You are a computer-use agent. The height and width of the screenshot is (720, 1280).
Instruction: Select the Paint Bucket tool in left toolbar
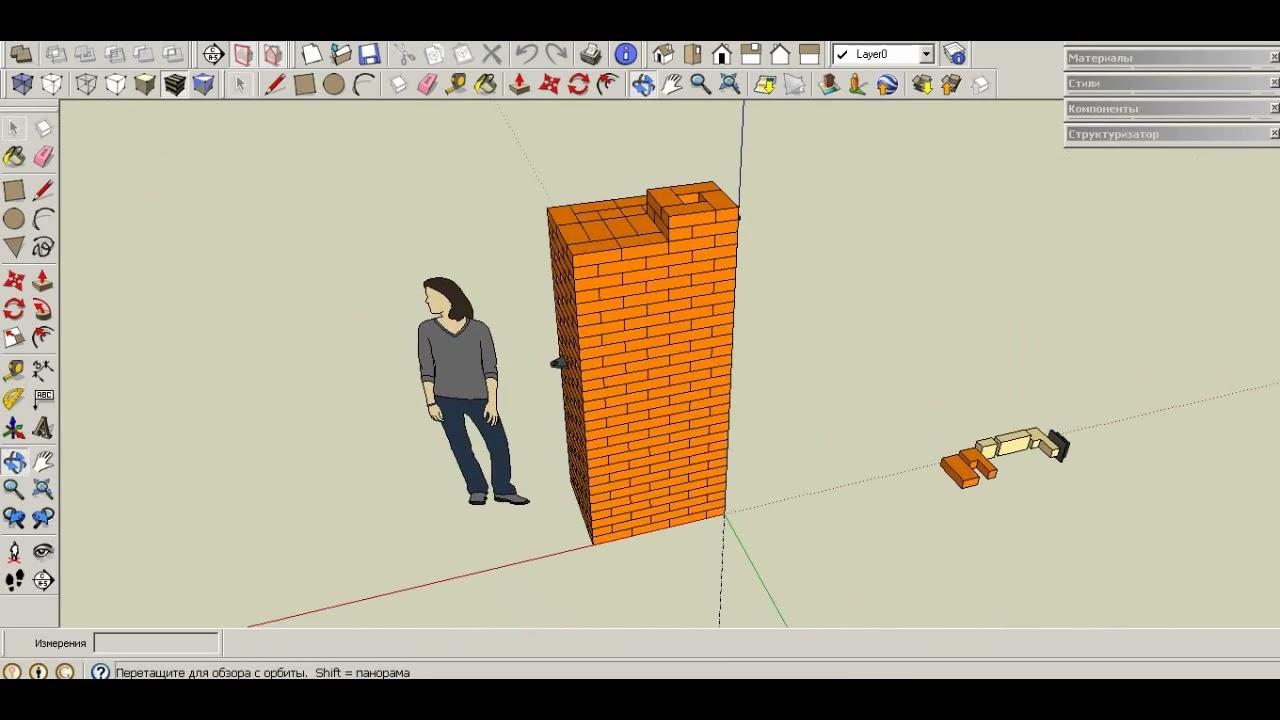click(x=14, y=157)
